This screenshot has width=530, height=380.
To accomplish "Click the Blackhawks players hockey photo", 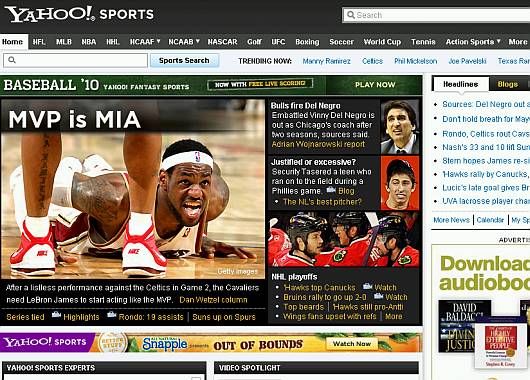I will (344, 239).
